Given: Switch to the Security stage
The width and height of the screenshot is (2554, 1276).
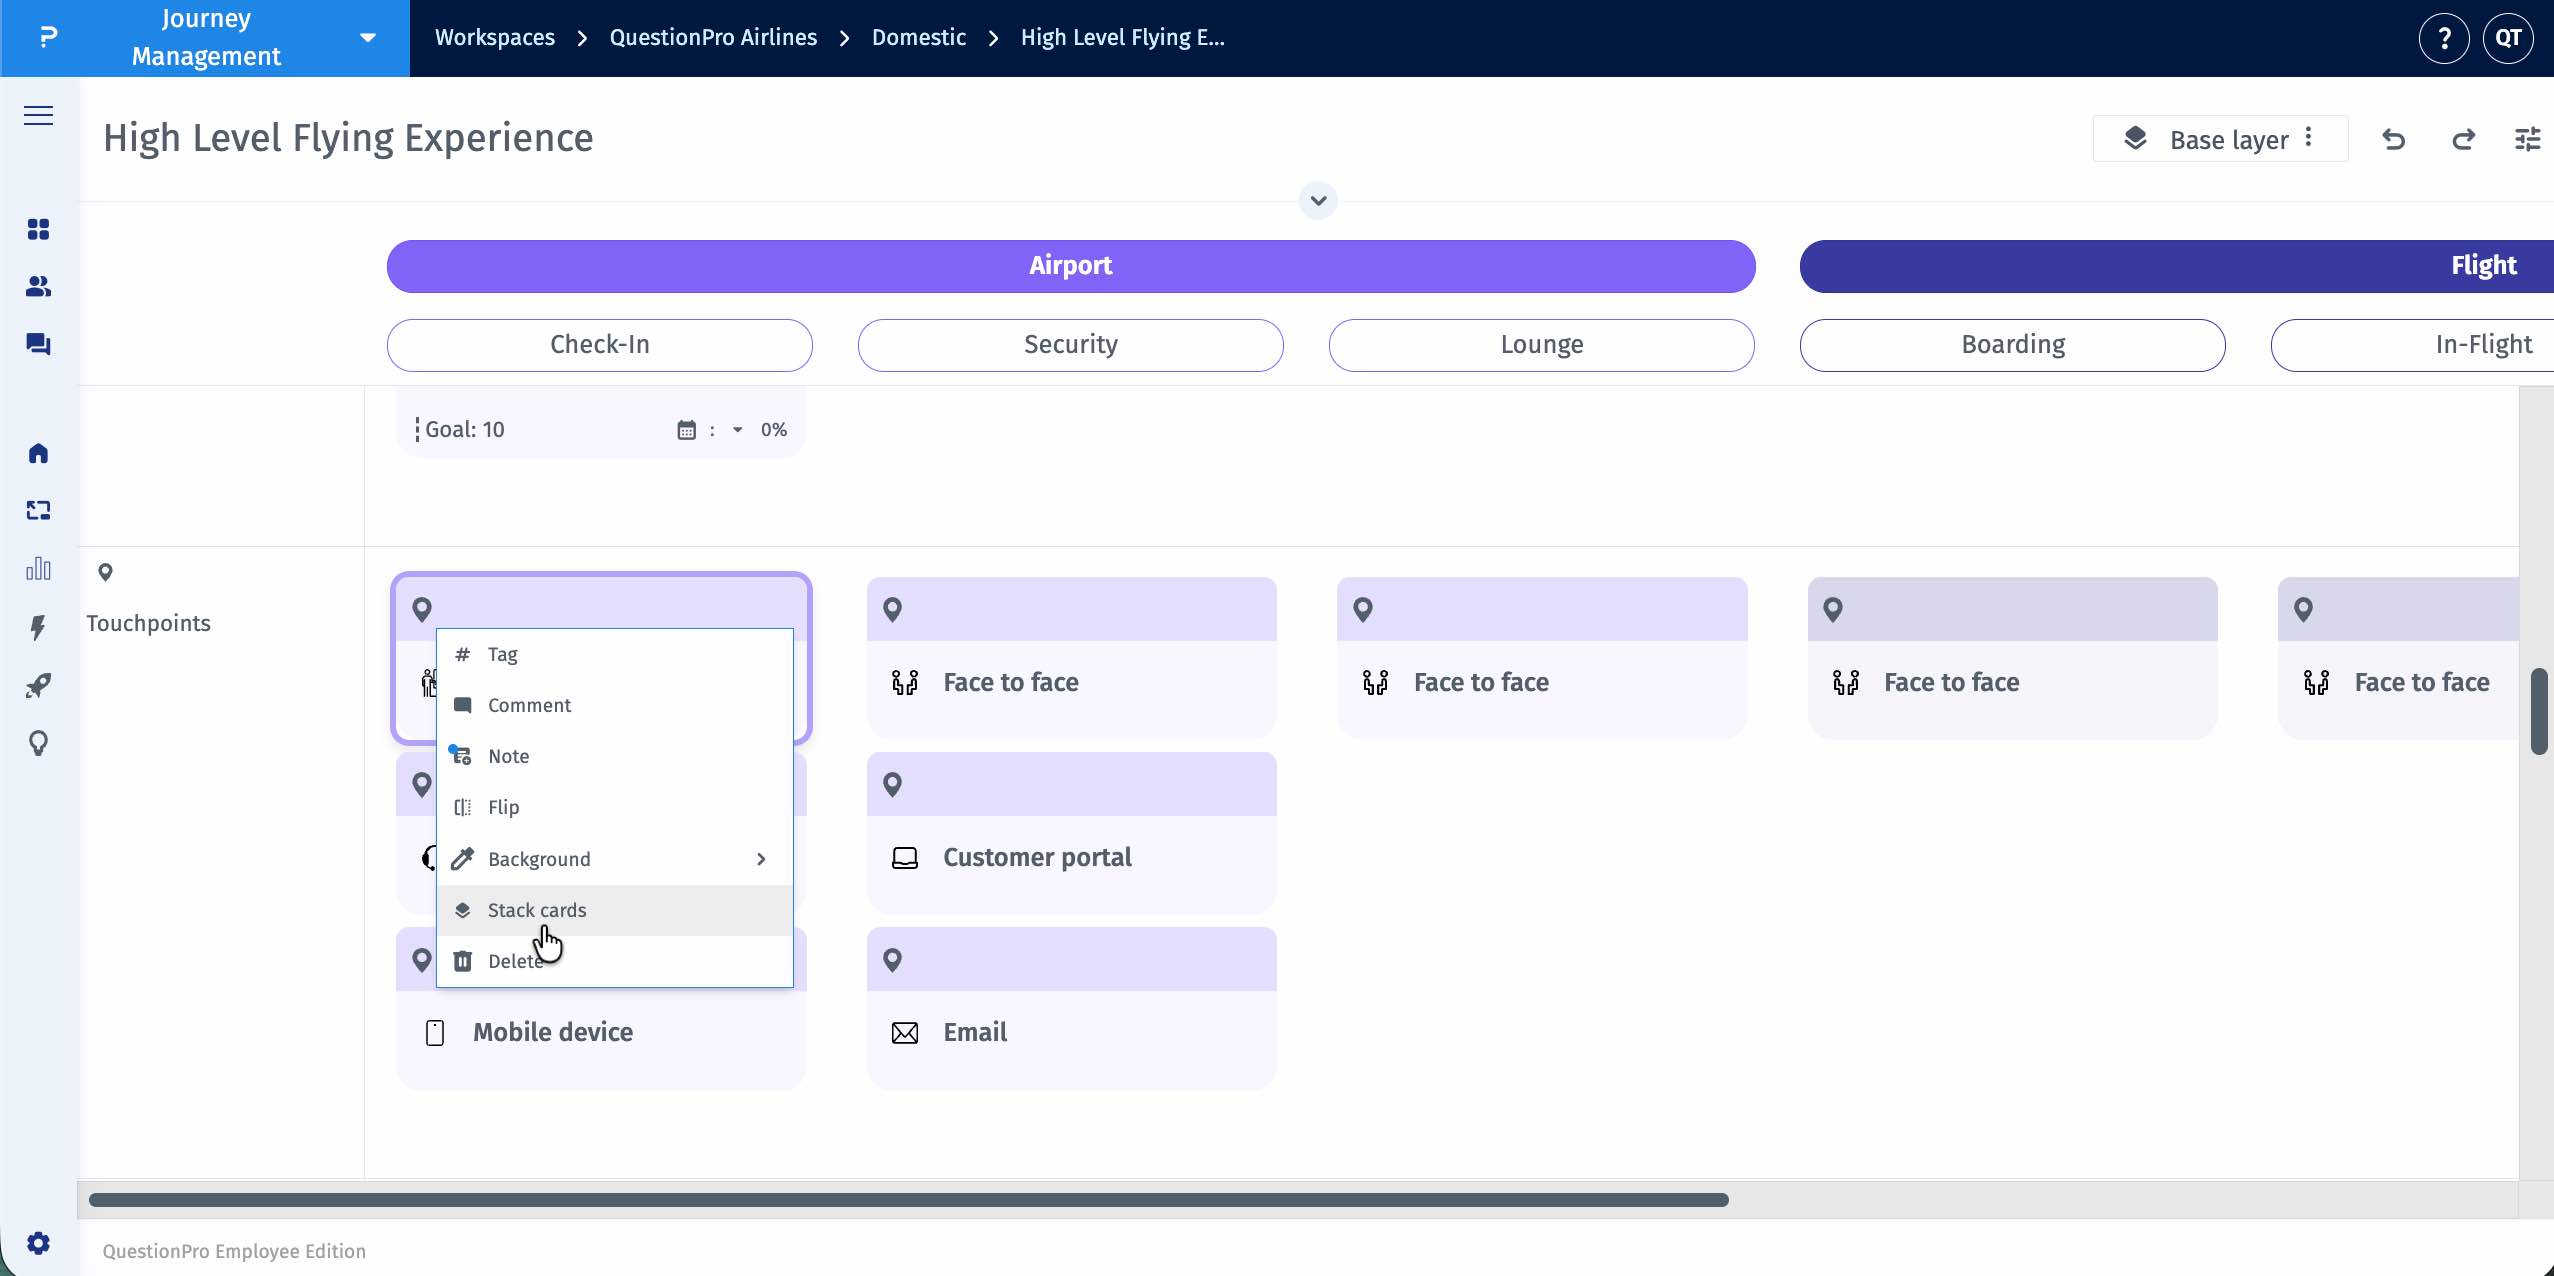Looking at the screenshot, I should click(x=1069, y=344).
